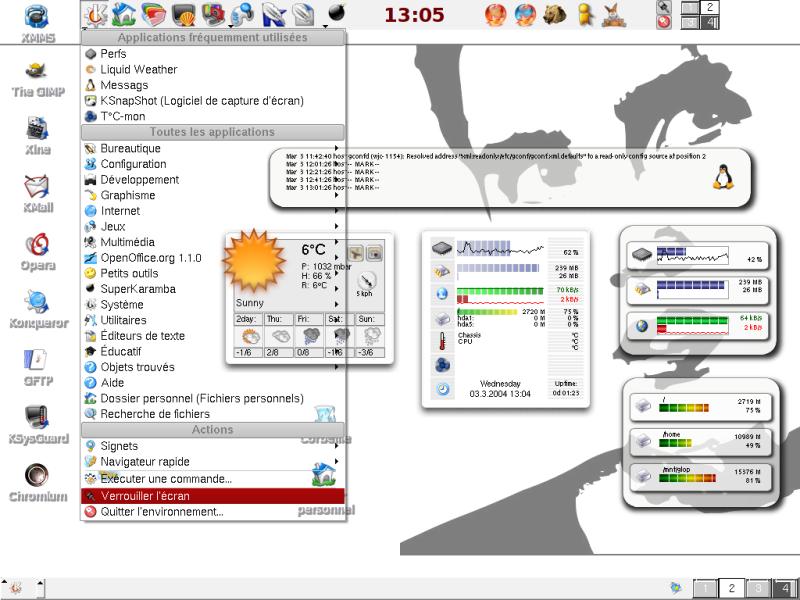Expand the Bureautique submenu arrow
This screenshot has height=600, width=800.
pyautogui.click(x=336, y=148)
